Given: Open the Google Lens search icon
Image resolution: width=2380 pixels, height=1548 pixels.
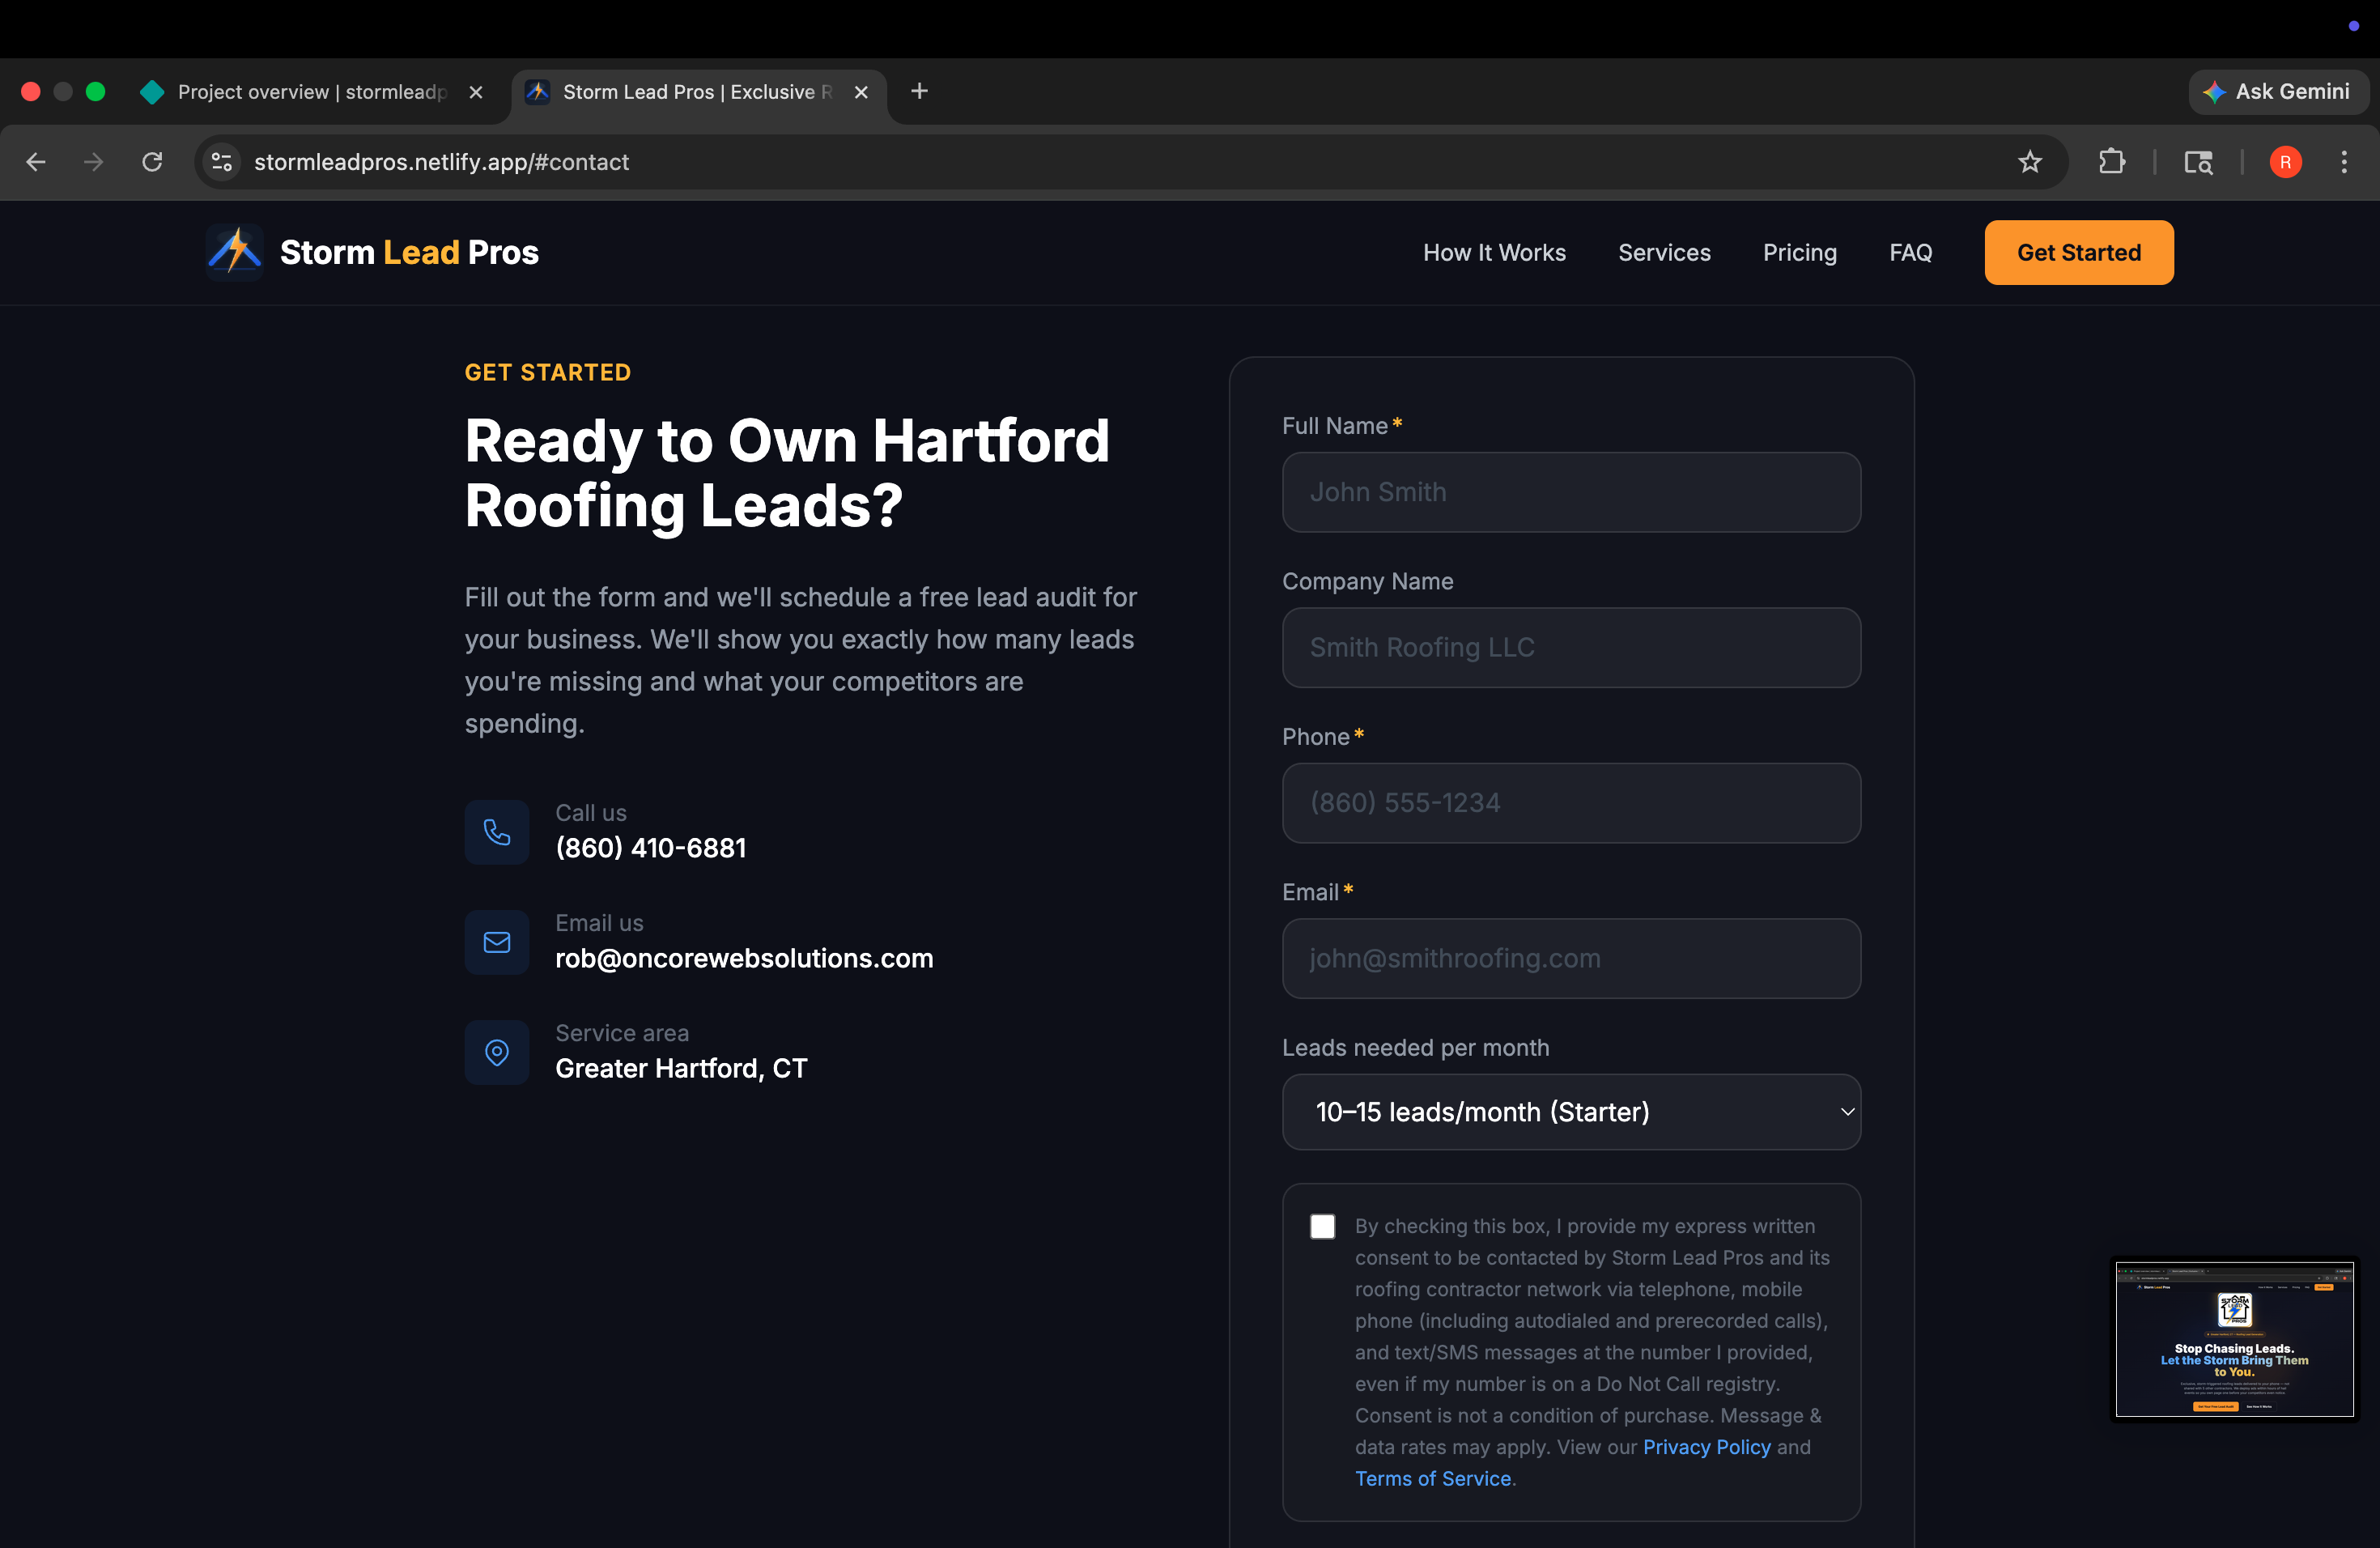Looking at the screenshot, I should pos(2198,162).
